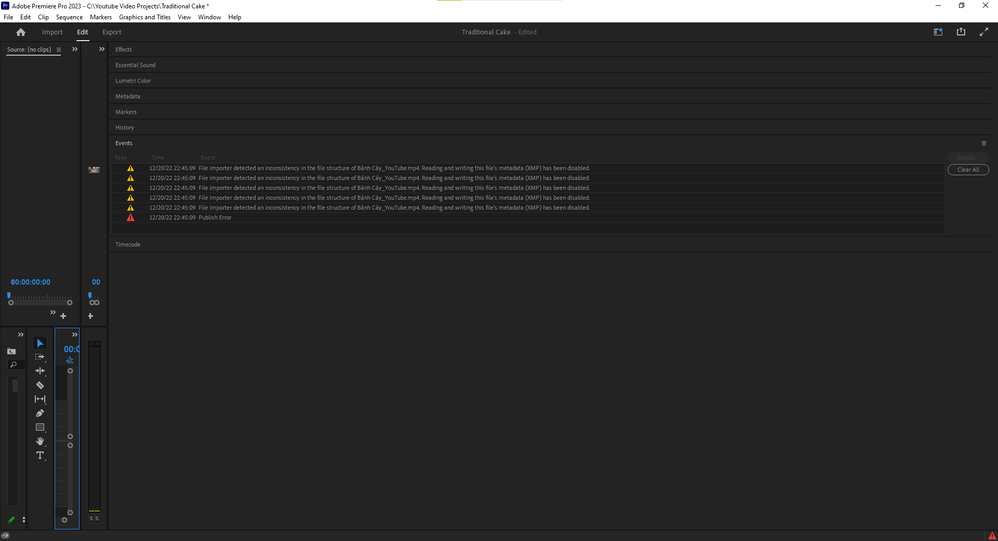The image size is (998, 541).
Task: Open Button Editor plus in Source monitor
Action: pos(63,316)
